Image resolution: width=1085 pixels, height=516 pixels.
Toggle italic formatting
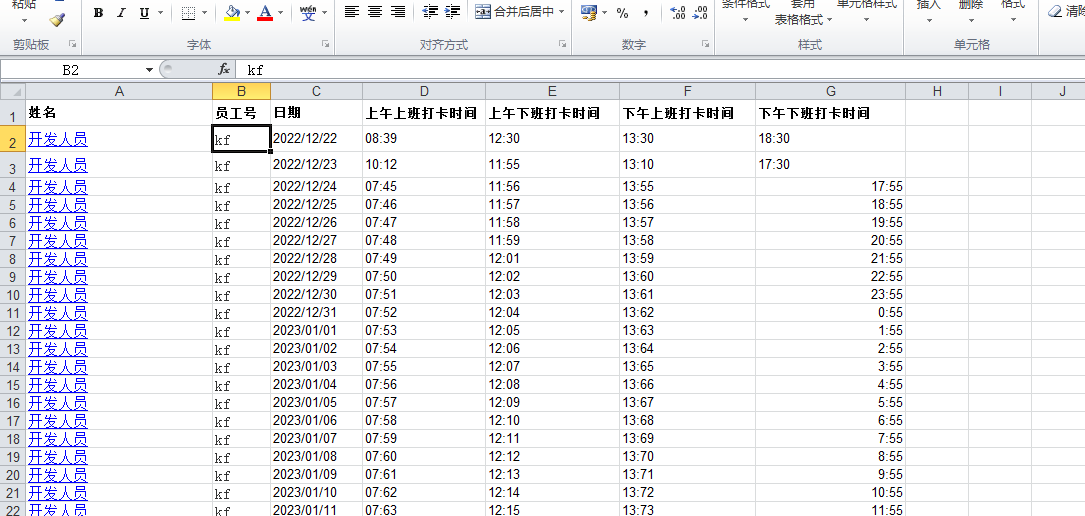coord(121,13)
